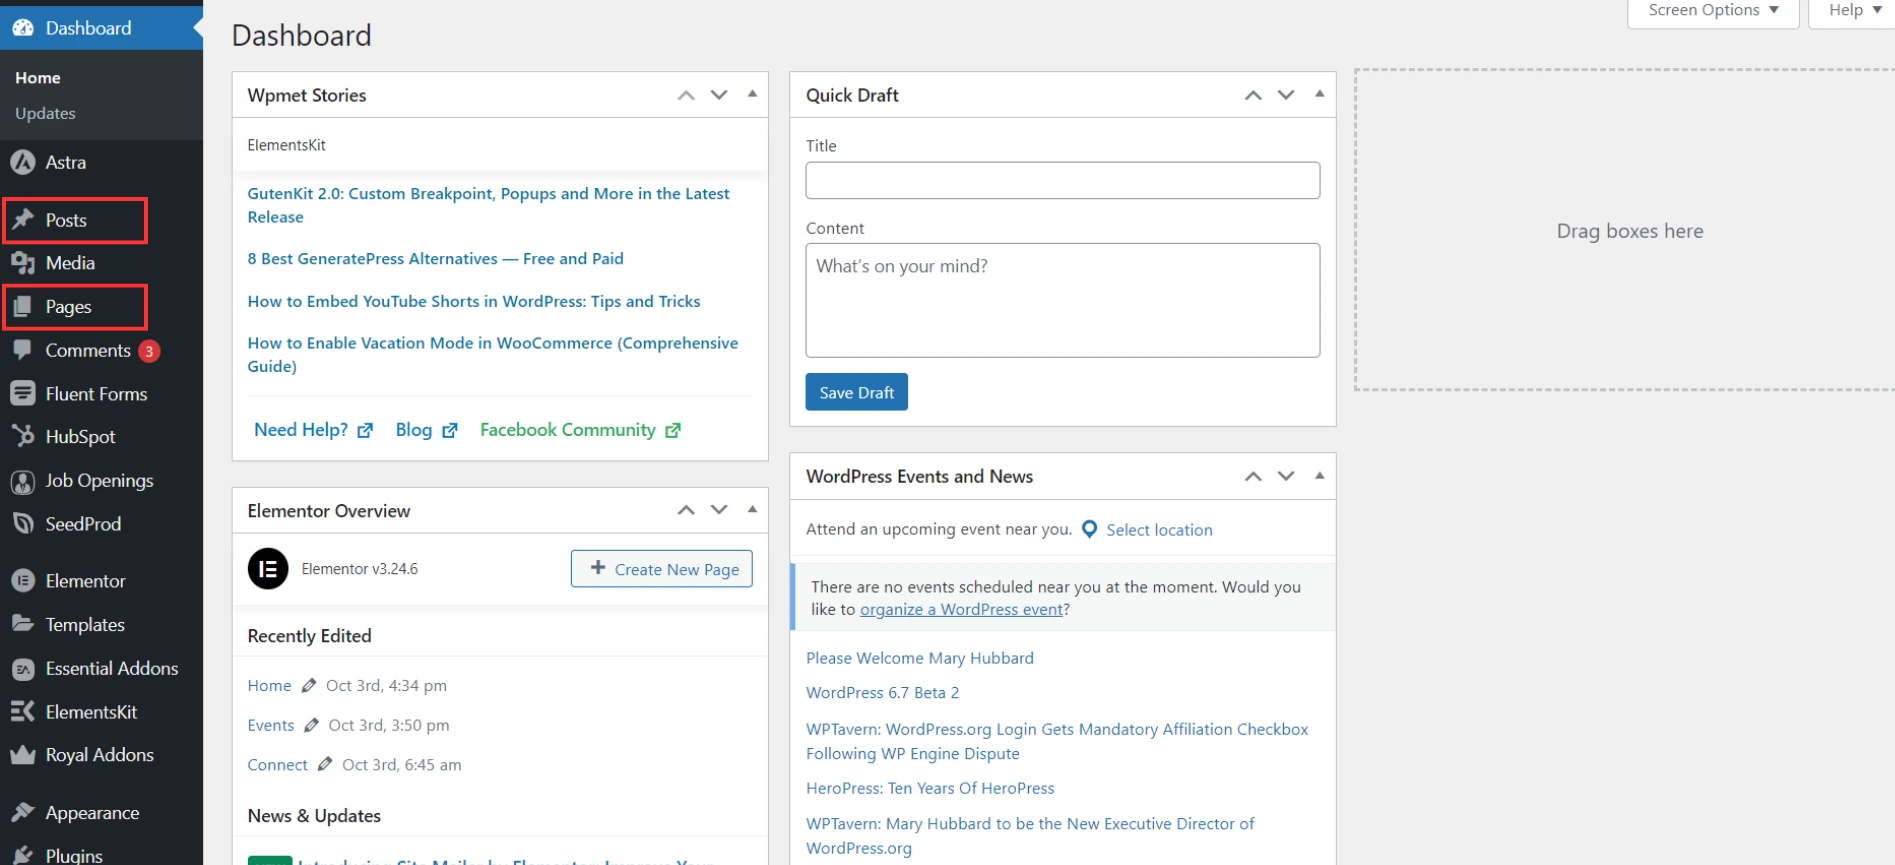Click the pencil edit icon next to Home
This screenshot has height=865, width=1895.
click(309, 686)
